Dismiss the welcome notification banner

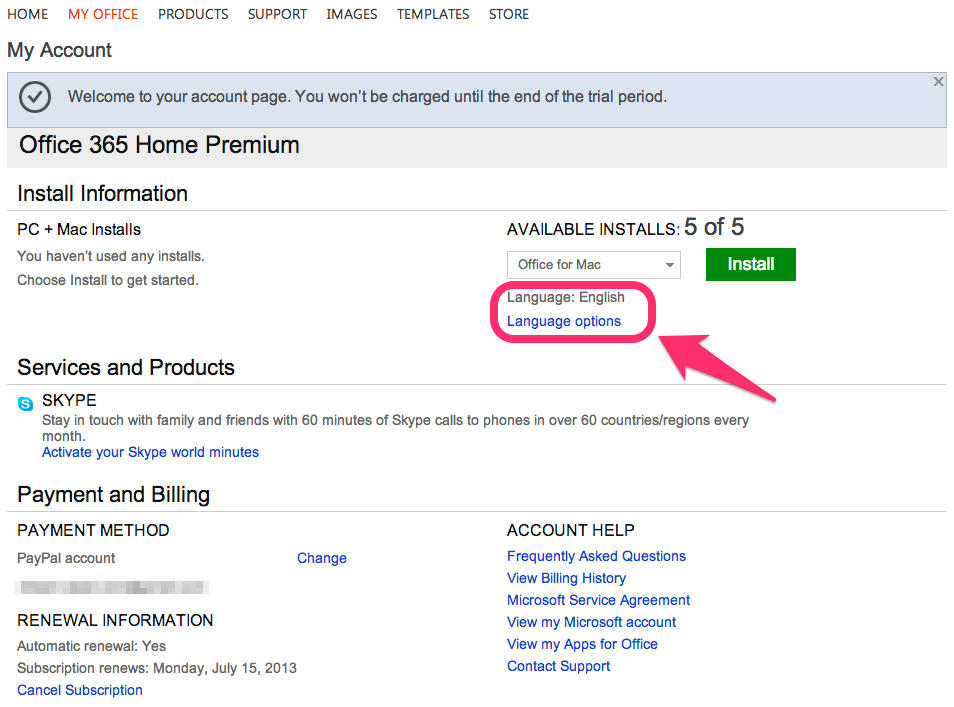(x=938, y=82)
